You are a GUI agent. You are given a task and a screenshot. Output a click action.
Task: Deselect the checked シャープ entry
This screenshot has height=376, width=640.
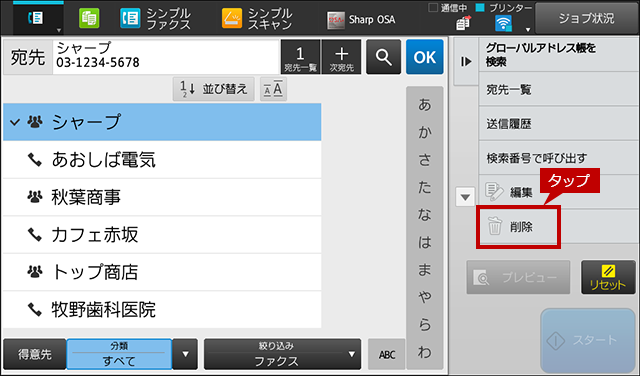point(162,122)
